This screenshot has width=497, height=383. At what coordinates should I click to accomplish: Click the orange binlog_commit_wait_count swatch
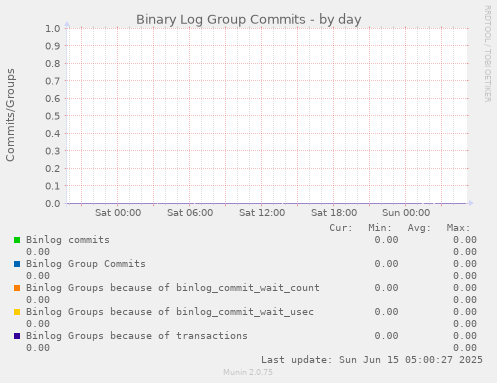[17, 288]
